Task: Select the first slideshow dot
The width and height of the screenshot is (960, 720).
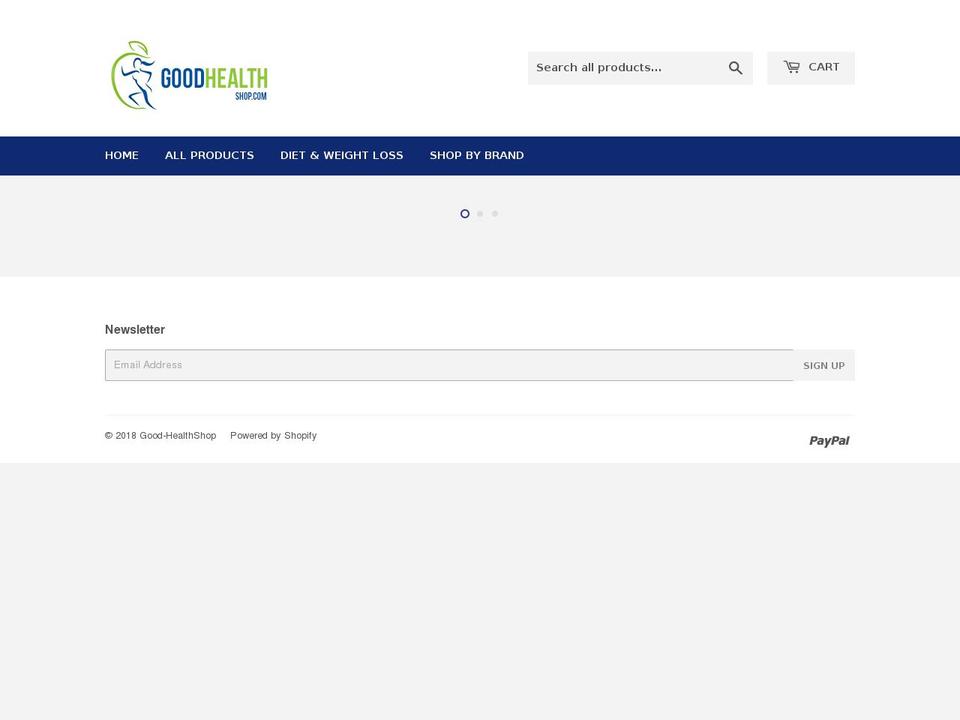Action: click(x=465, y=214)
